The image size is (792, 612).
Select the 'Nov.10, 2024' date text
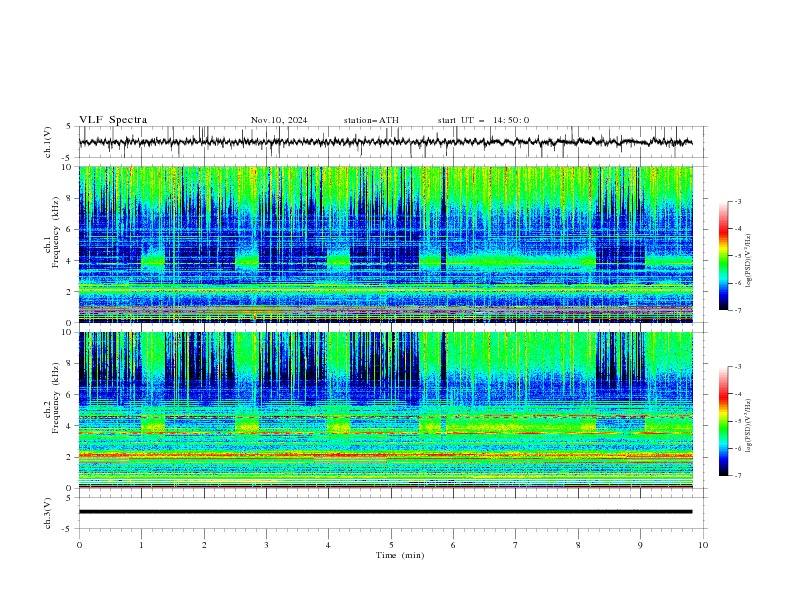coord(279,120)
